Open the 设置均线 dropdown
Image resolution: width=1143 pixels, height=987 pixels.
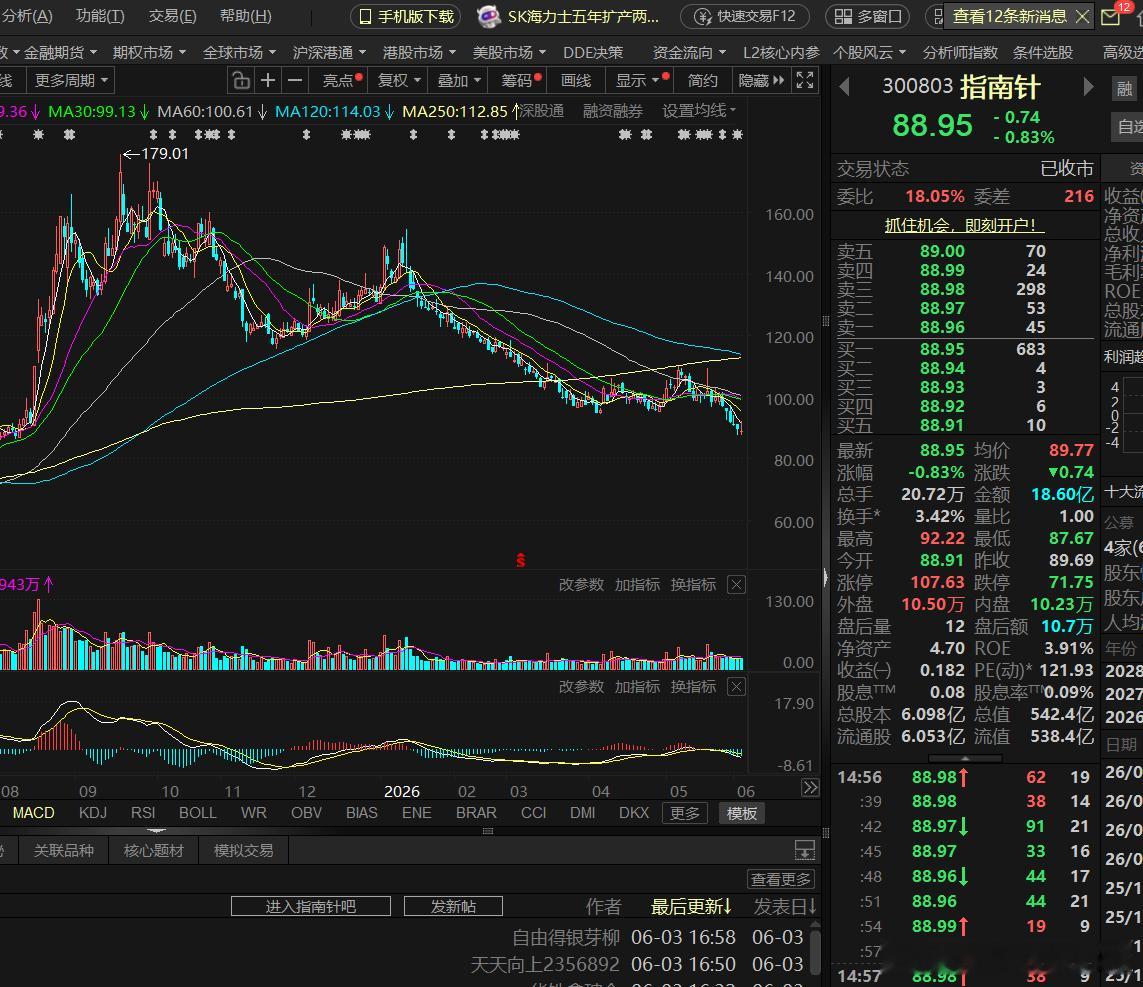point(699,111)
